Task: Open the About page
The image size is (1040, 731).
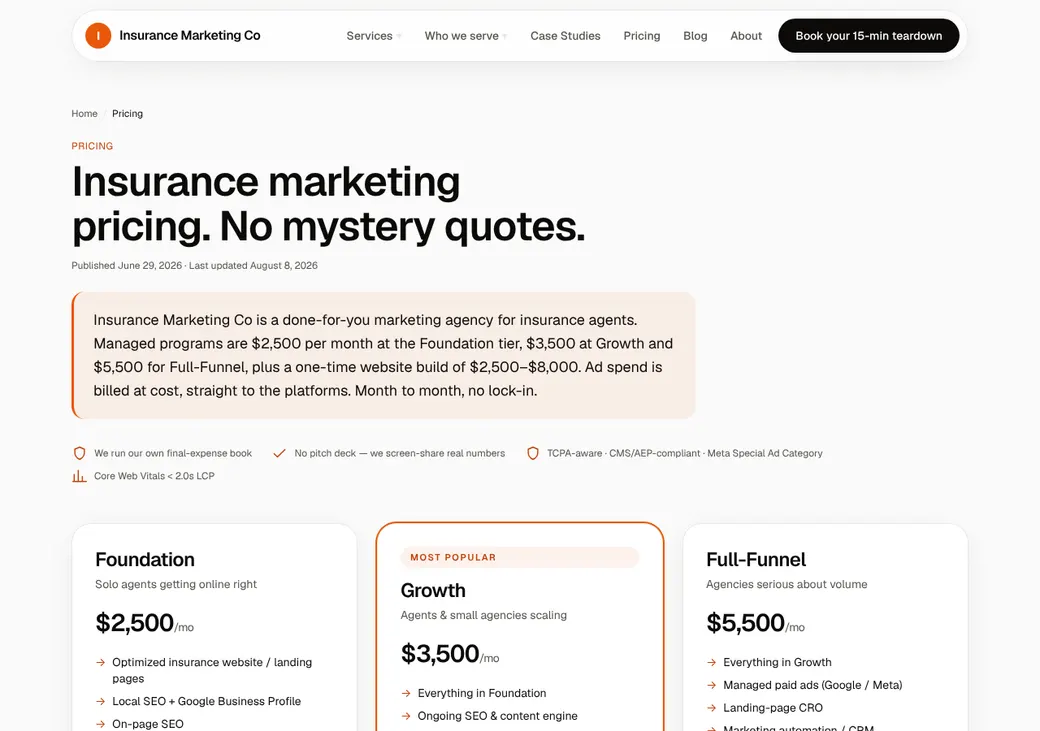Action: tap(746, 36)
